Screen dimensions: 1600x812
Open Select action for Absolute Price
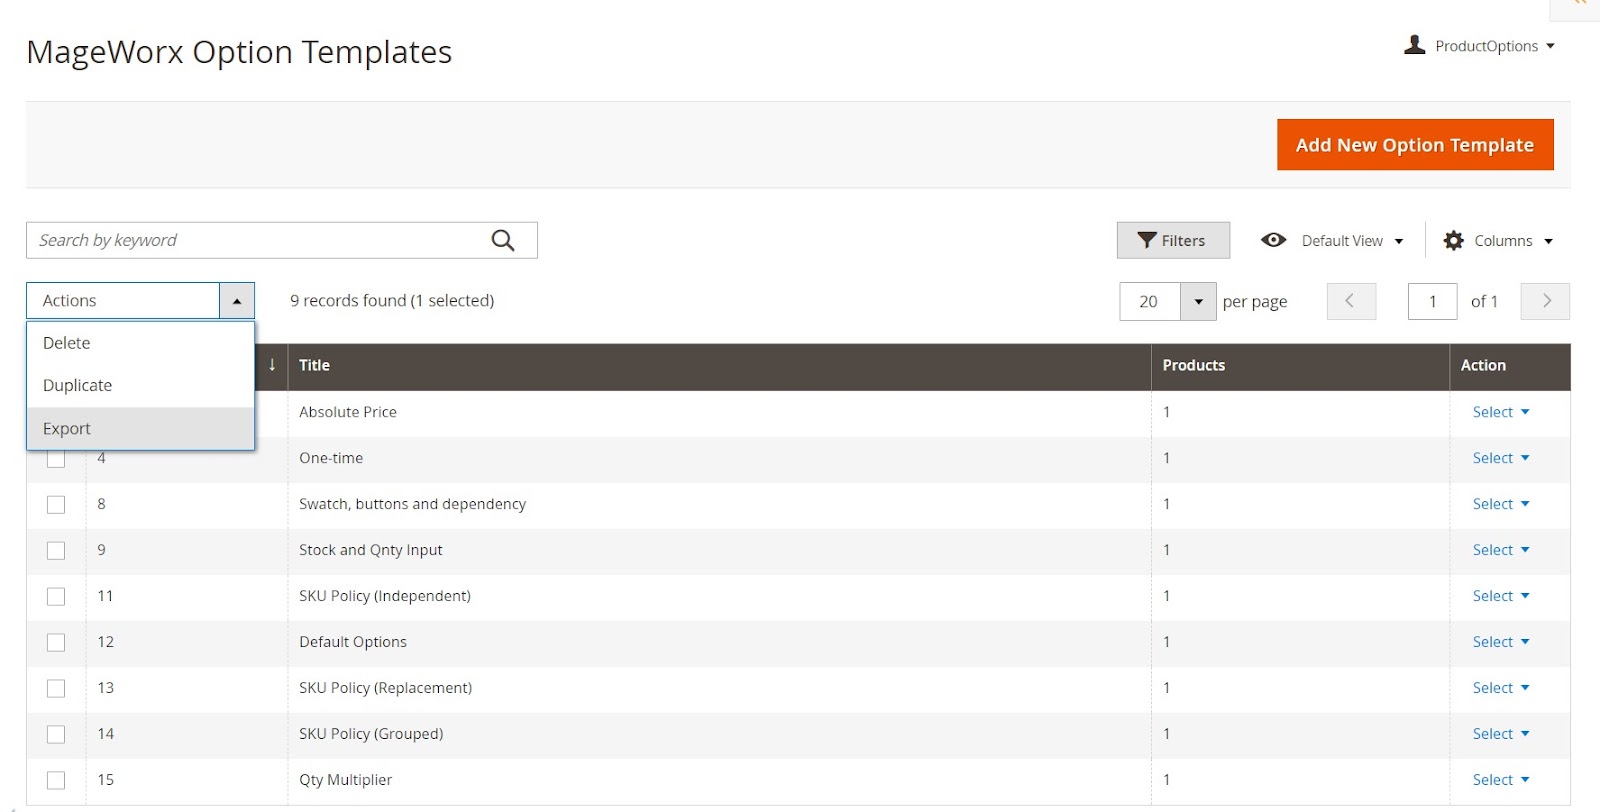pyautogui.click(x=1501, y=412)
